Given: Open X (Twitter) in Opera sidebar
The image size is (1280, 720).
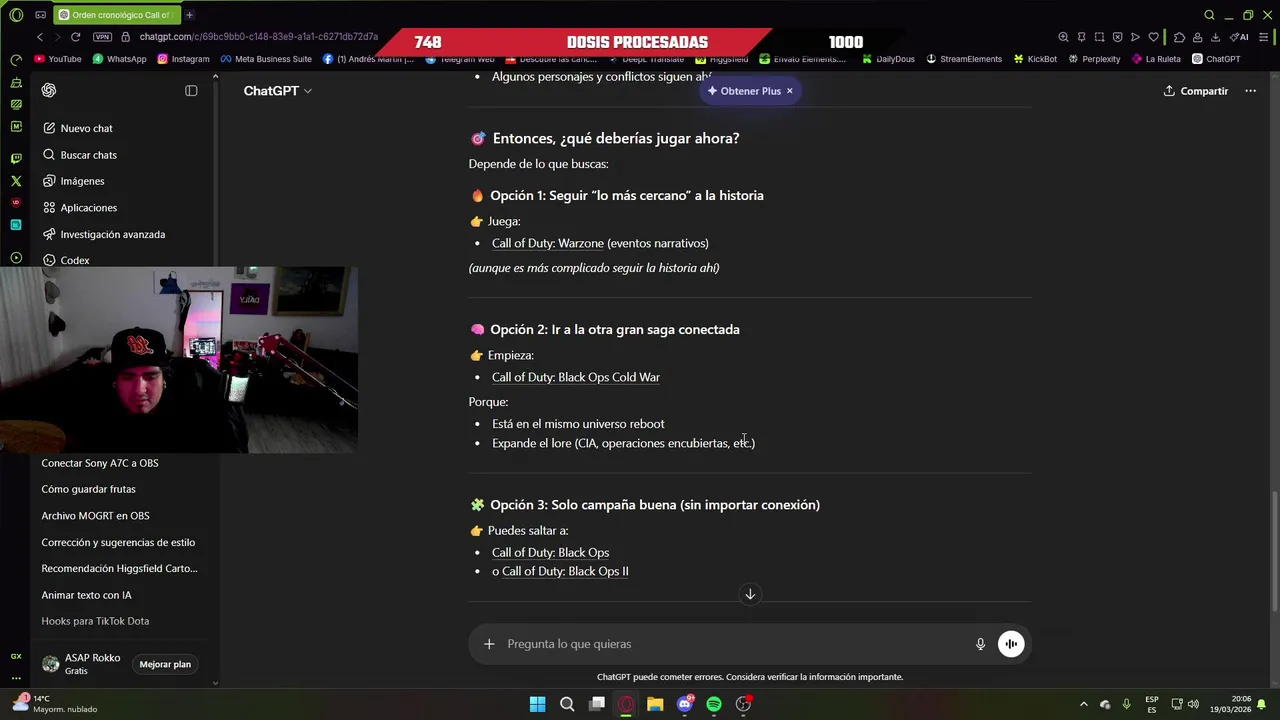Looking at the screenshot, I should [x=16, y=181].
